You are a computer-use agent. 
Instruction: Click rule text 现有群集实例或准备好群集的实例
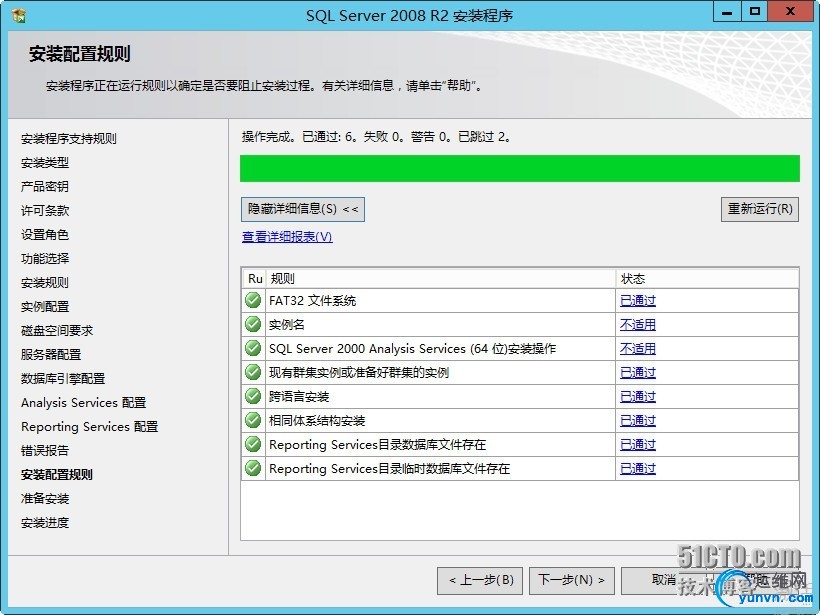click(x=359, y=373)
